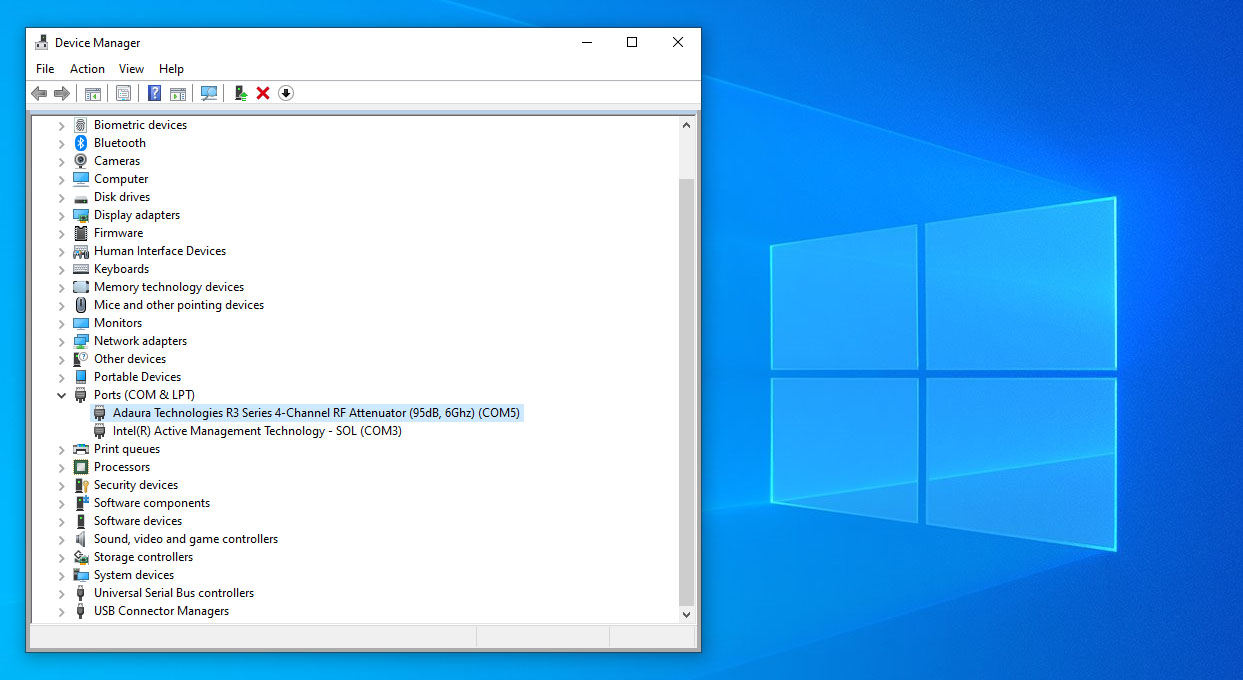1243x680 pixels.
Task: Click the Update device driver green arrow icon
Action: [240, 93]
